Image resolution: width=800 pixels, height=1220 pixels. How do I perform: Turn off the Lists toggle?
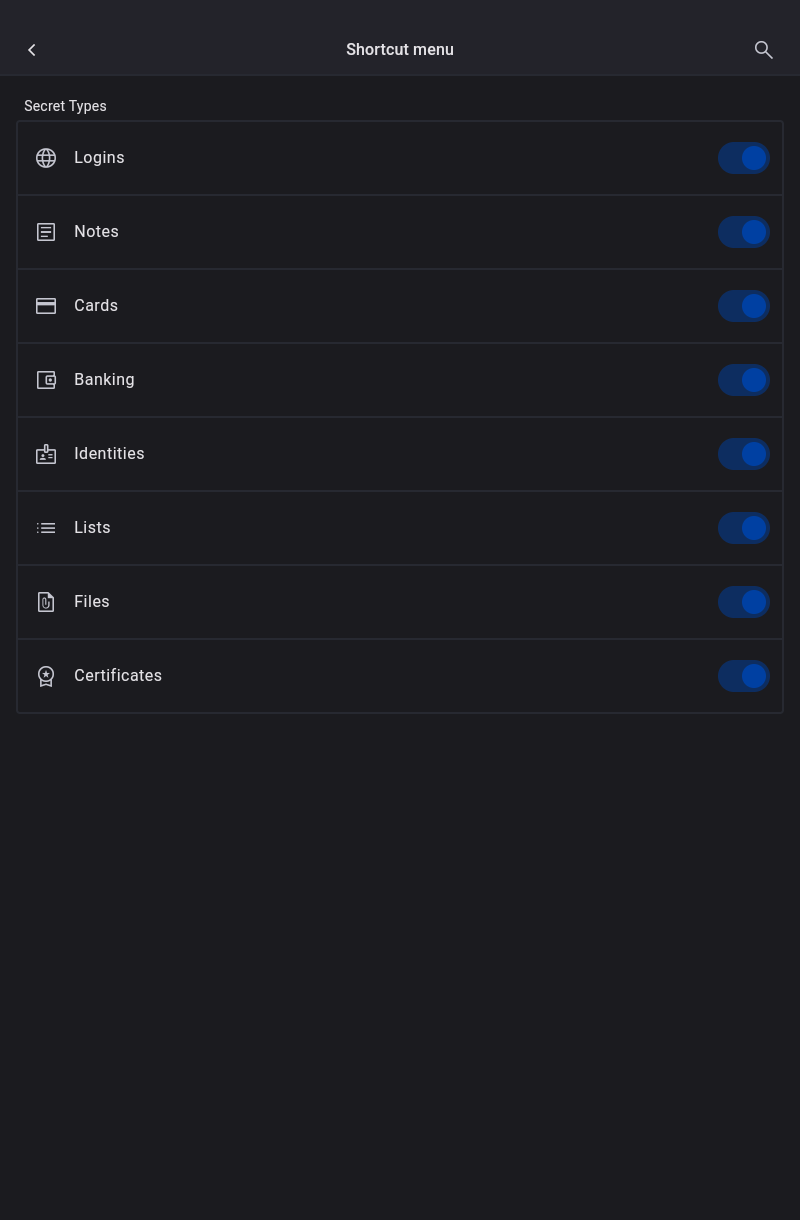[743, 528]
